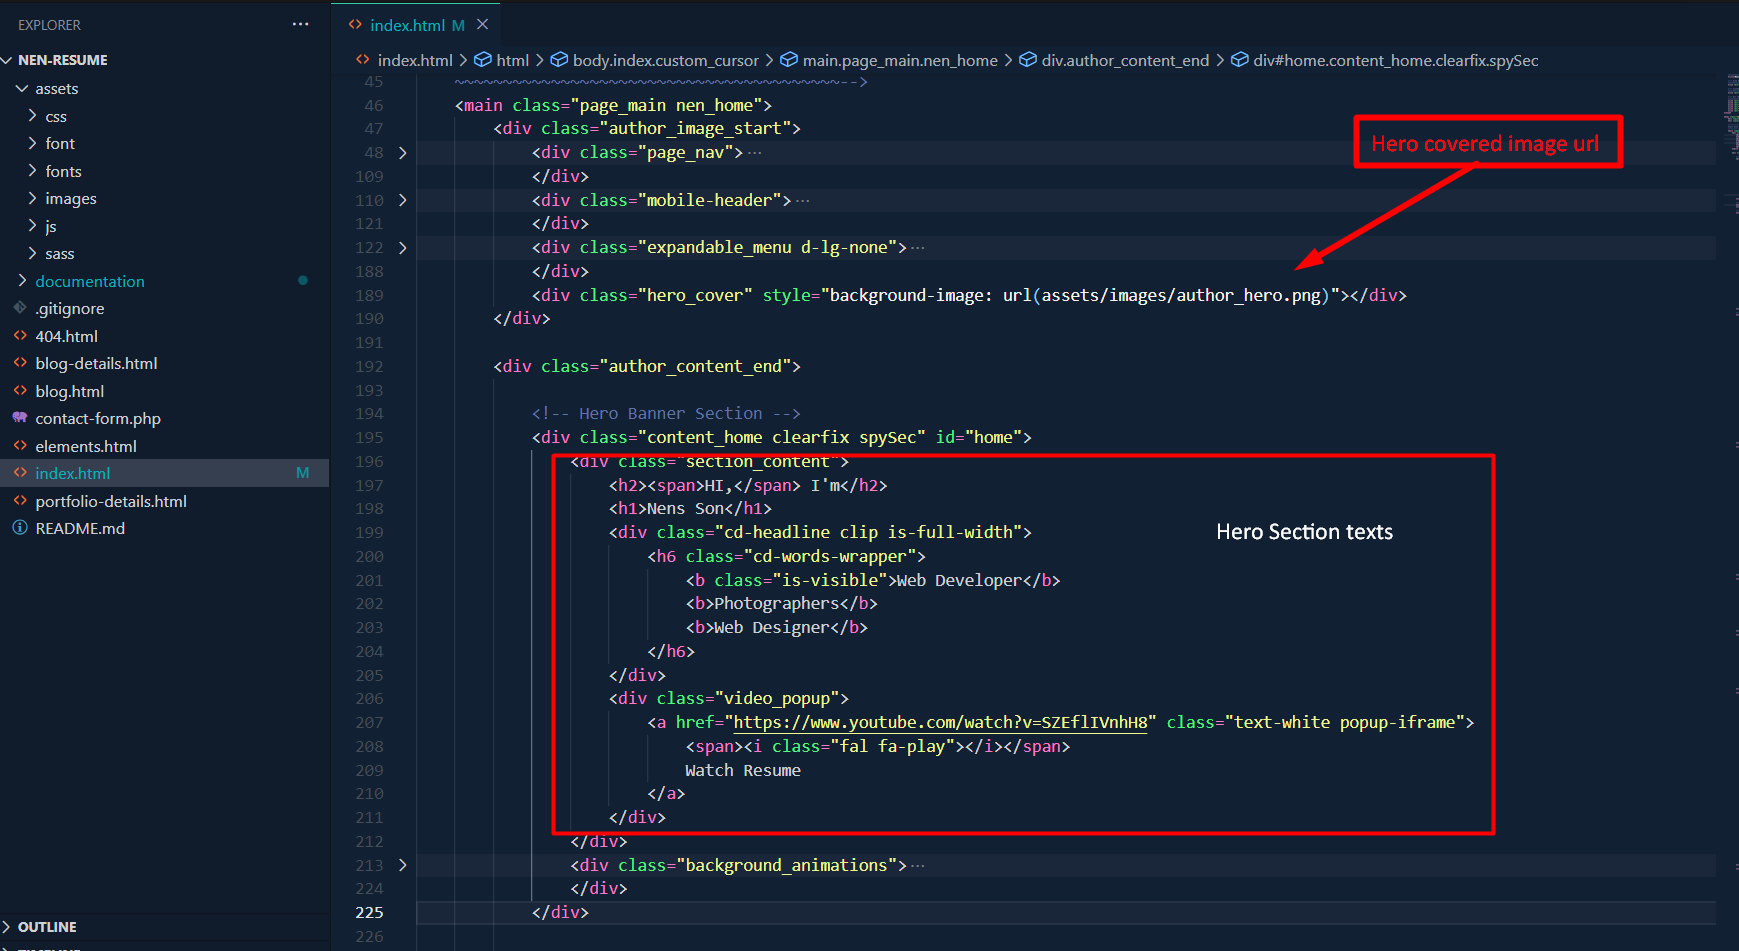Click main.page_main.nen_home breadcrumb
1739x951 pixels.
(900, 60)
